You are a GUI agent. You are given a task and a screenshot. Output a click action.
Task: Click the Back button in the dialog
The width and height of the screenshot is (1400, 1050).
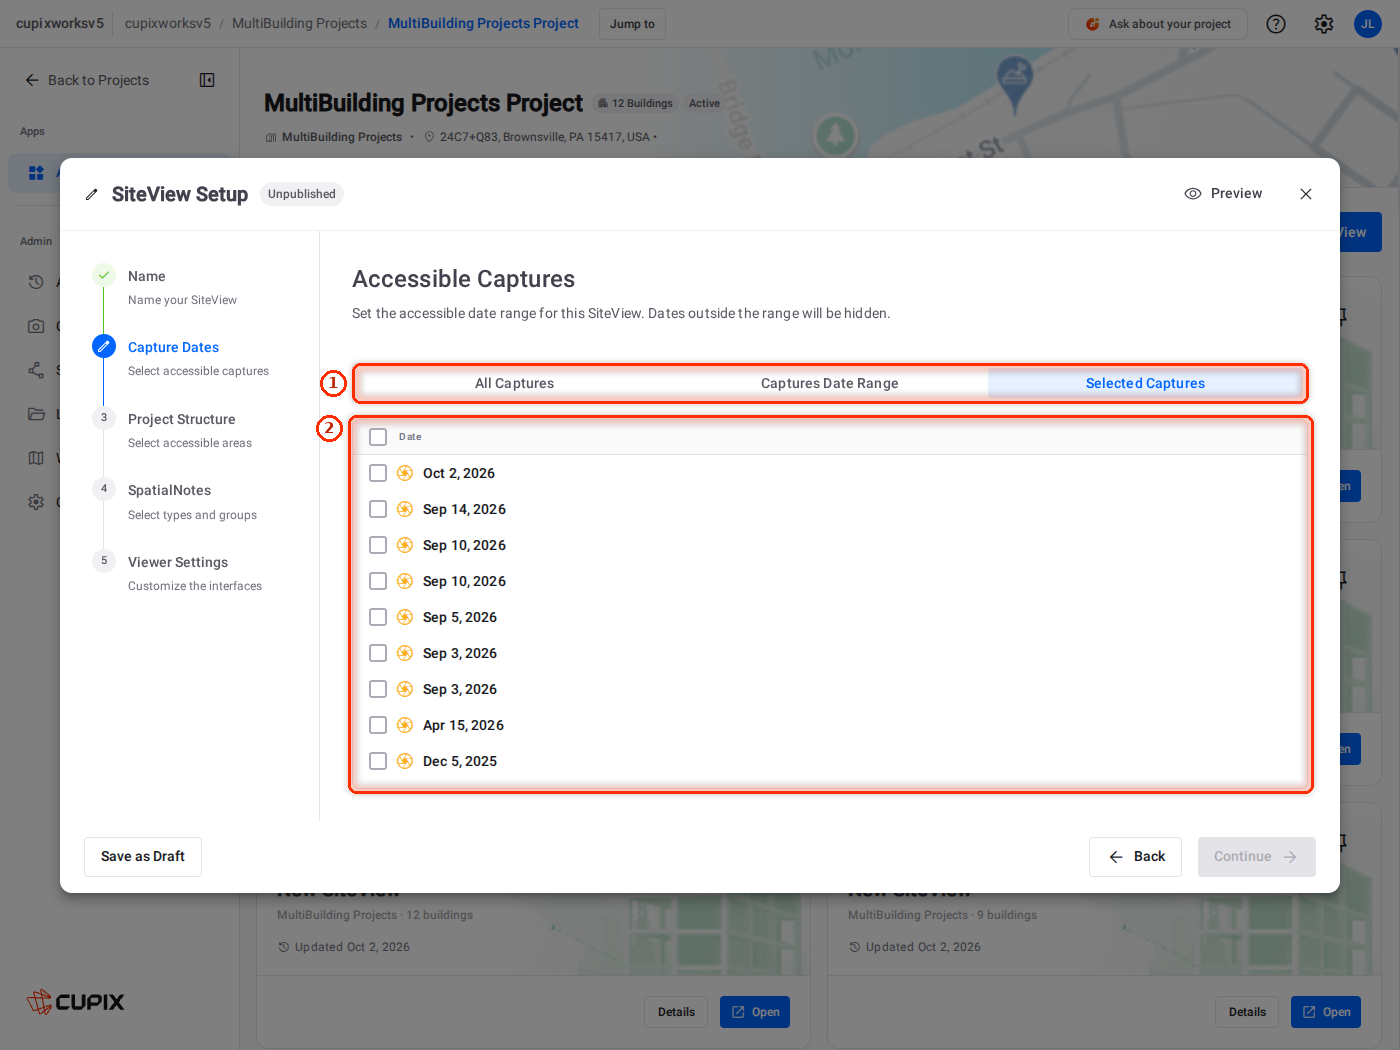pyautogui.click(x=1136, y=857)
